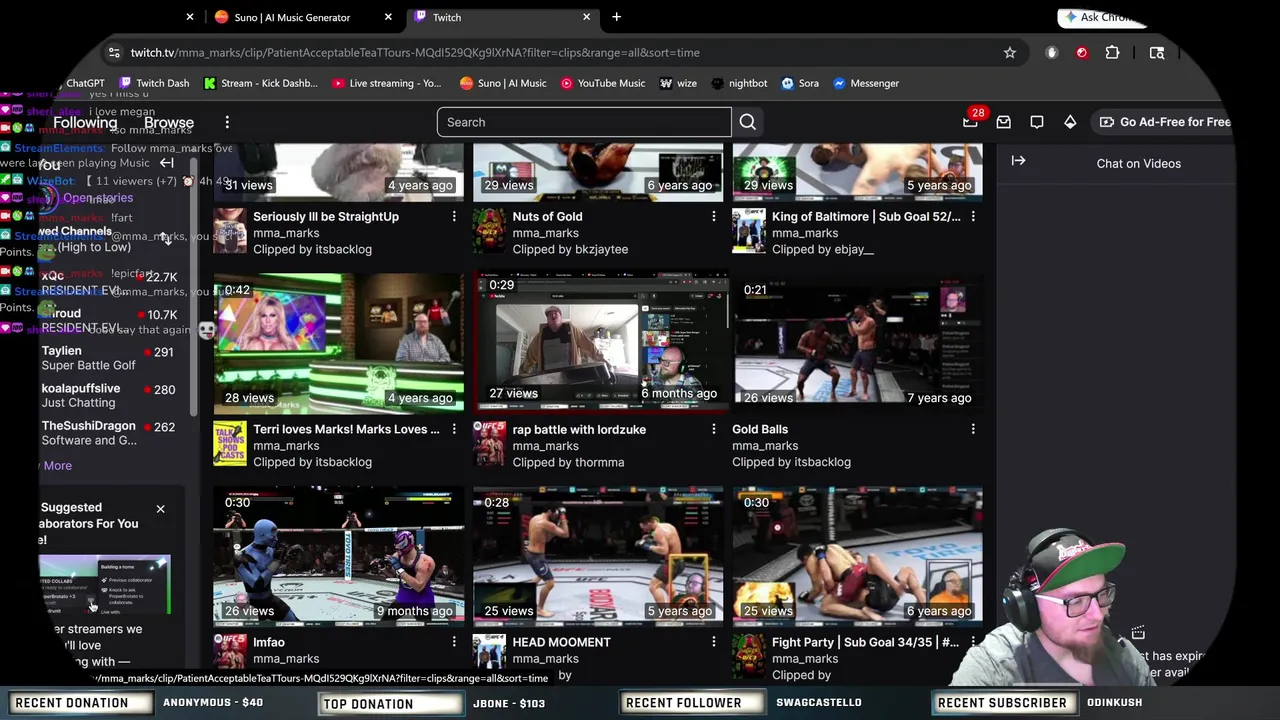The image size is (1280, 720).
Task: View site information icon in address bar
Action: point(114,53)
